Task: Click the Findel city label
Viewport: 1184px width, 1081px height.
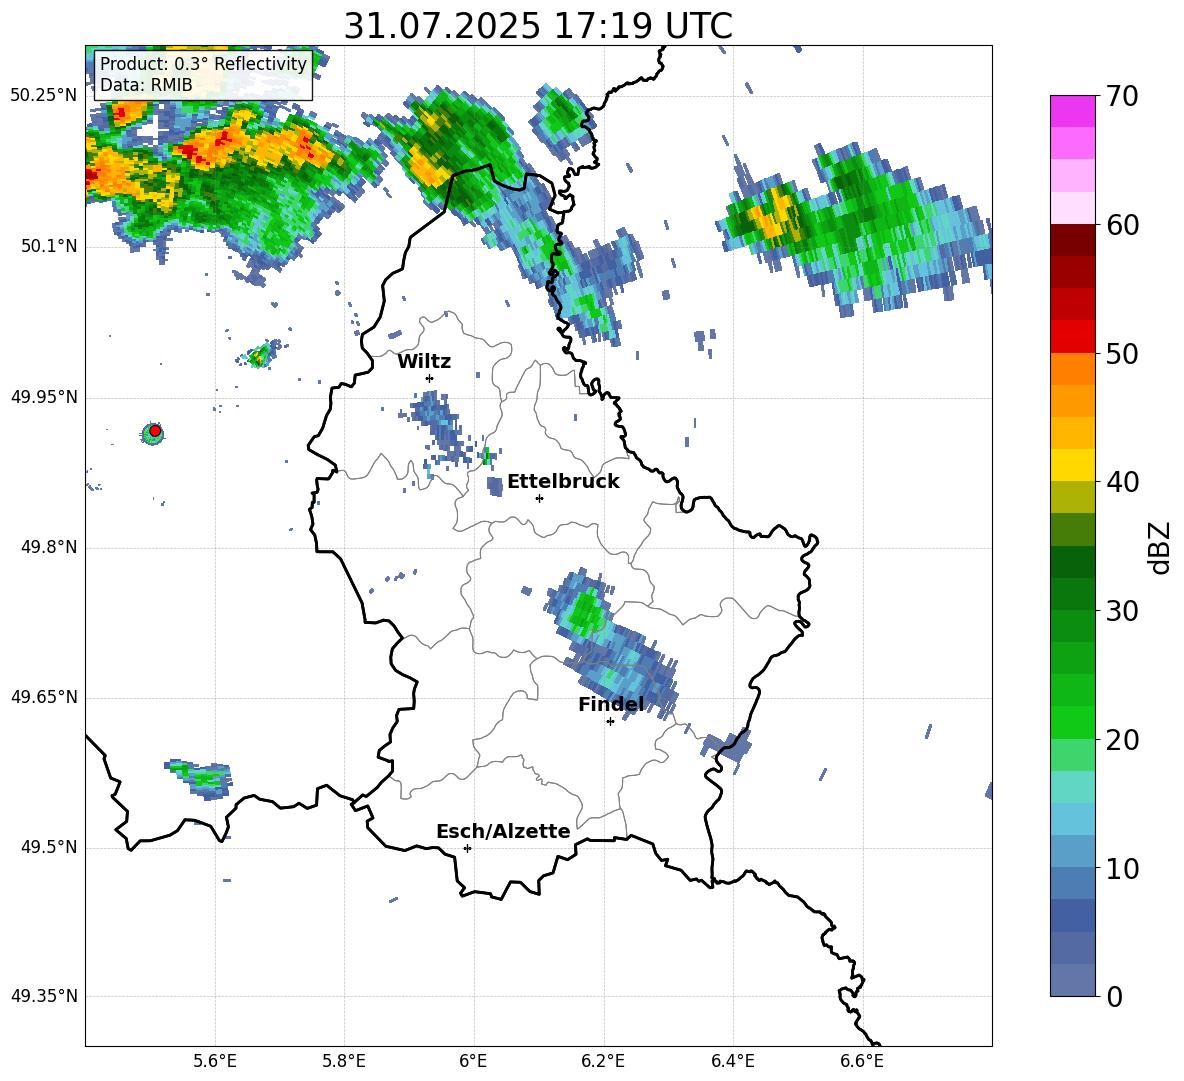Action: [611, 704]
